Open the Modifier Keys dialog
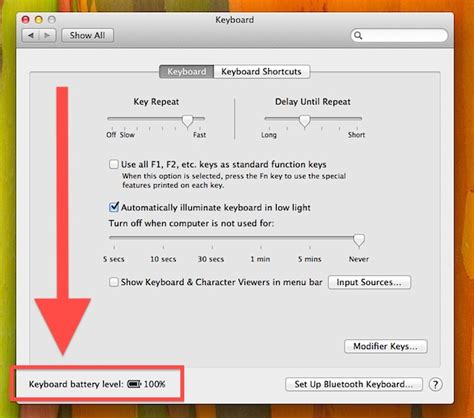Screen dimensions: 474x418 [x=386, y=346]
